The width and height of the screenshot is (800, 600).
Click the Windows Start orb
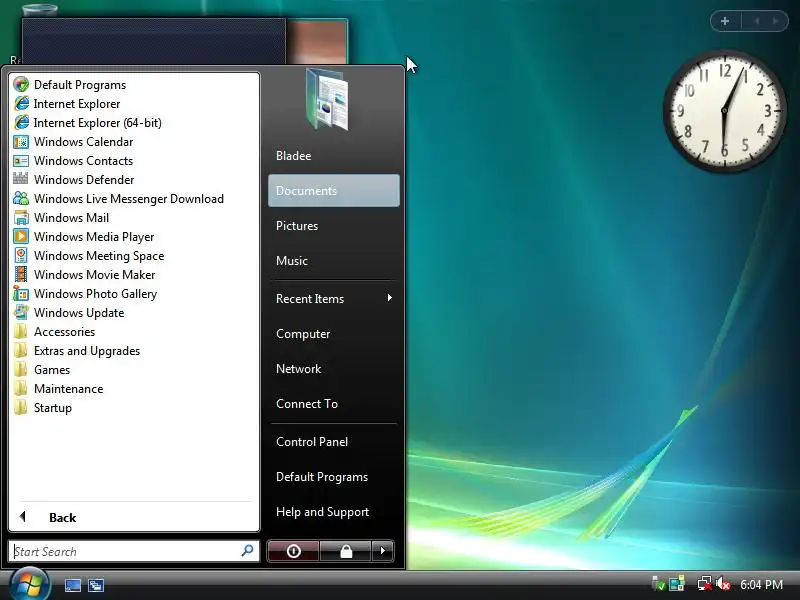[x=29, y=584]
